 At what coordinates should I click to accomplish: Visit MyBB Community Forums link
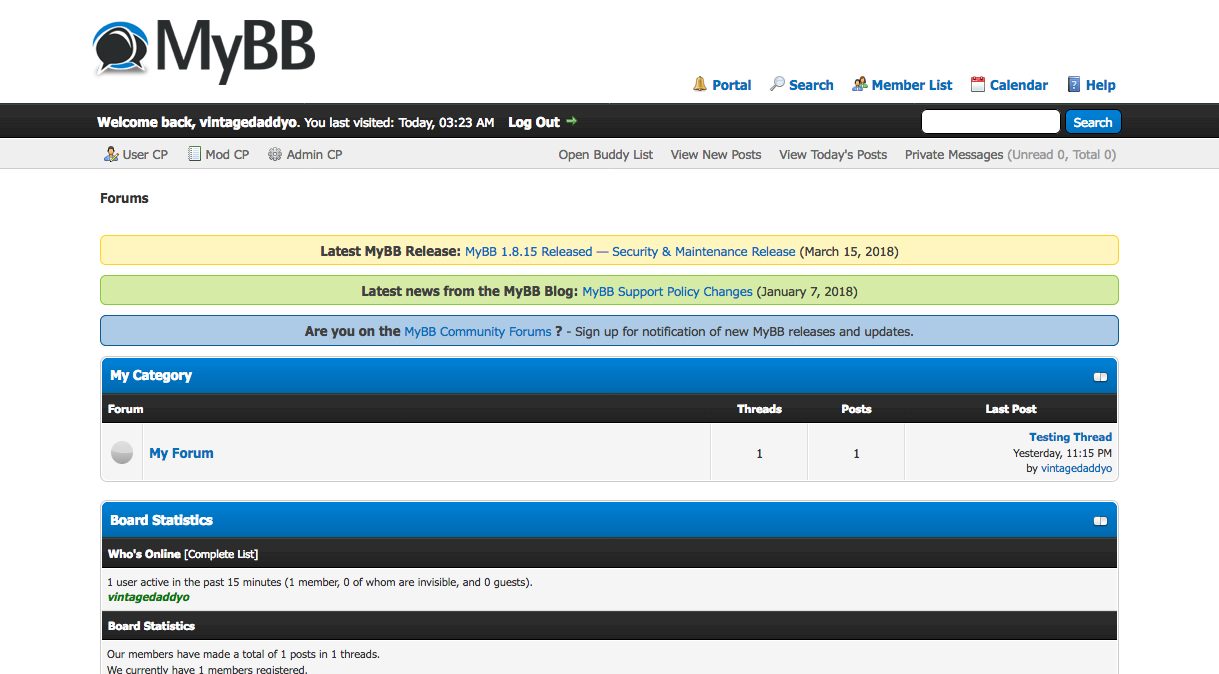[x=478, y=331]
